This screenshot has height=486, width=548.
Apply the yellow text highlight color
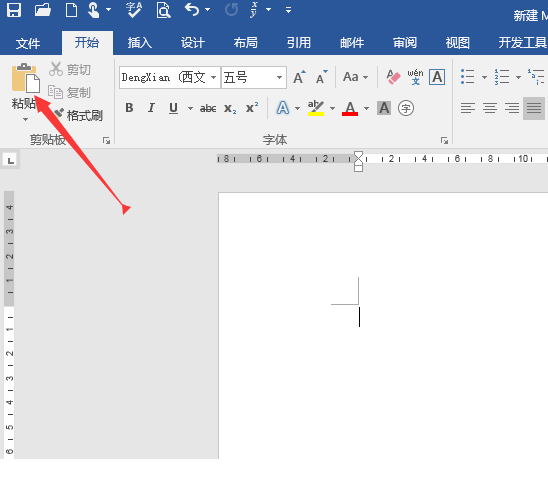[x=316, y=108]
